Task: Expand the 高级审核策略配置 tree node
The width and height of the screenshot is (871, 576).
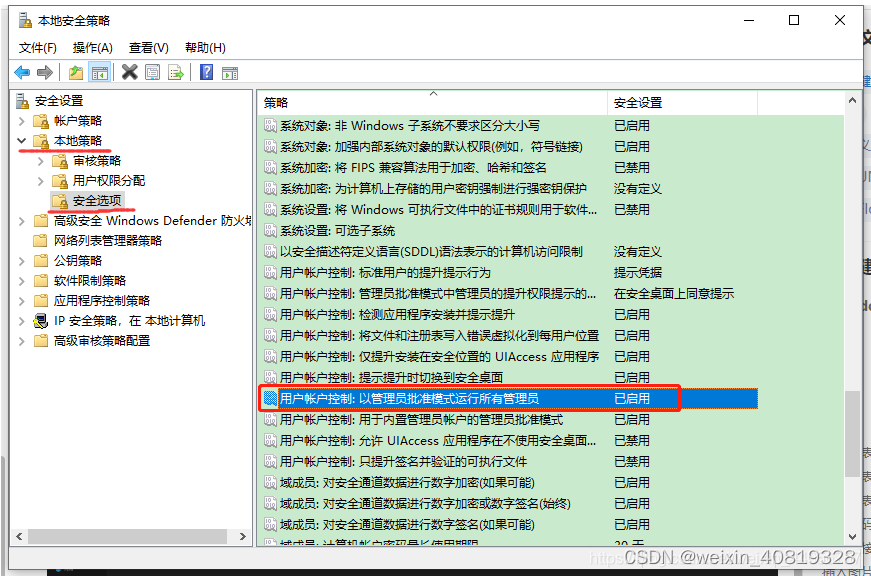Action: point(22,341)
